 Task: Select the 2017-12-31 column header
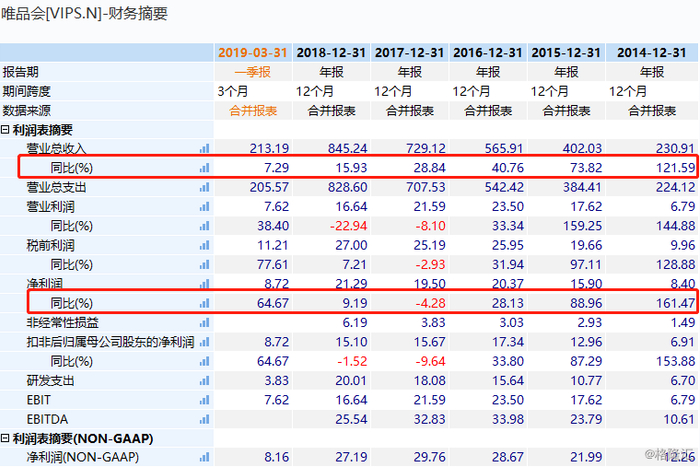pyautogui.click(x=409, y=53)
